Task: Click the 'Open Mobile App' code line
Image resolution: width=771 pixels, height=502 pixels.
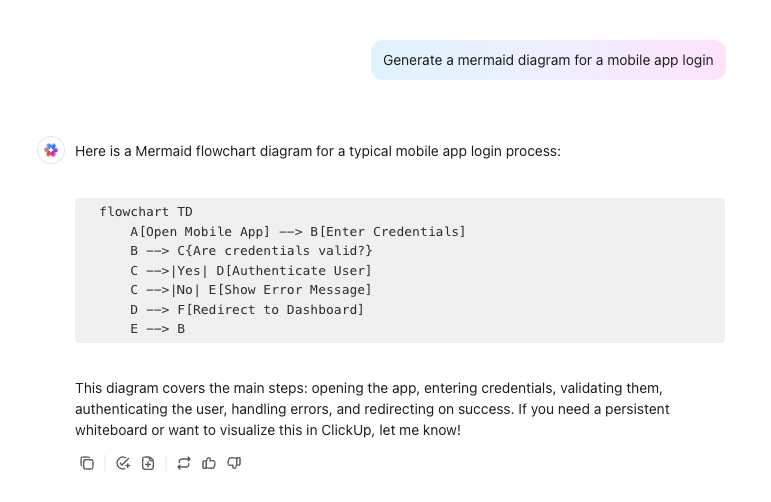Action: 297,232
